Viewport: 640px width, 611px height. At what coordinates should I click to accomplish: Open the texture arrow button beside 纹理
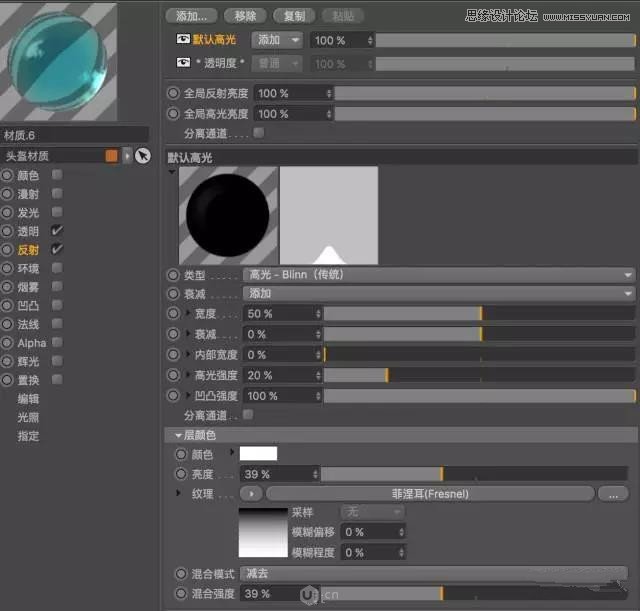(251, 494)
